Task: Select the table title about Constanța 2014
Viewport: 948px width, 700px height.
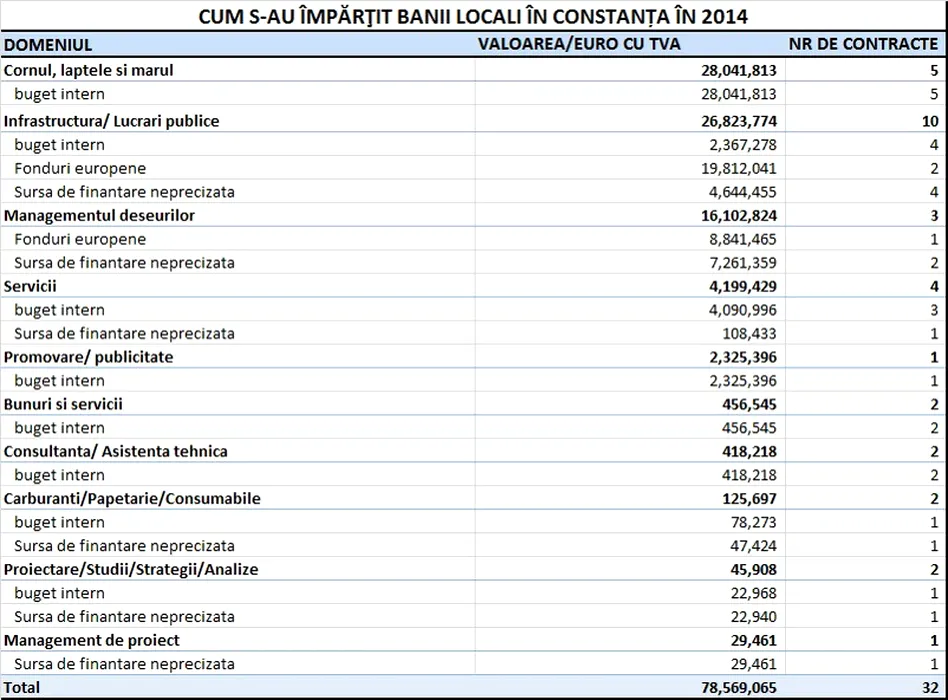Action: pos(473,17)
